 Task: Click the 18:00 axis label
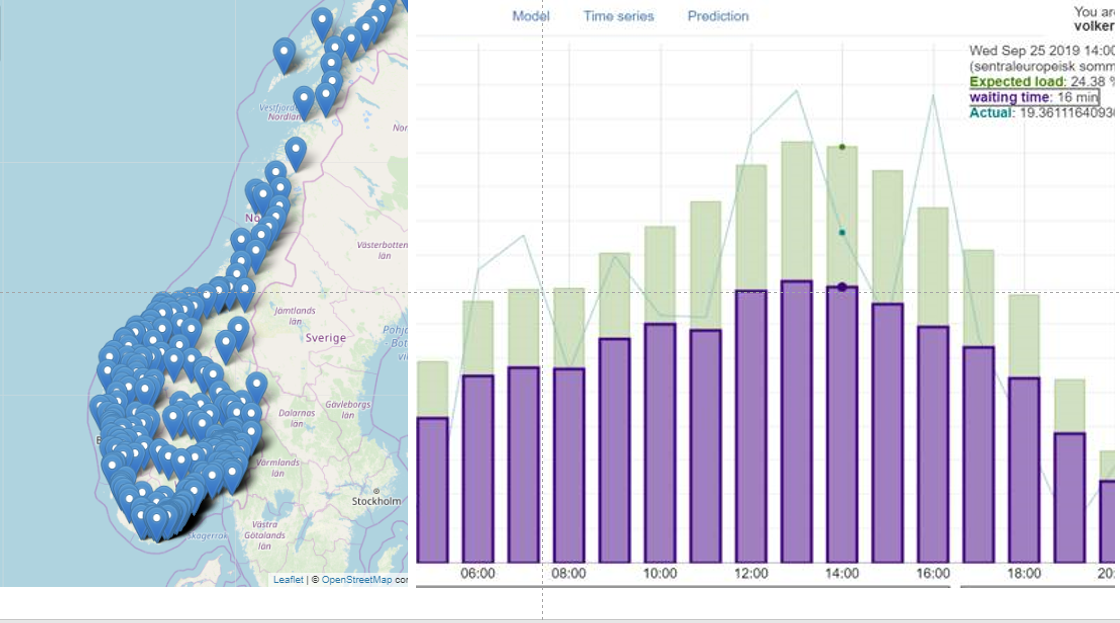1024,573
